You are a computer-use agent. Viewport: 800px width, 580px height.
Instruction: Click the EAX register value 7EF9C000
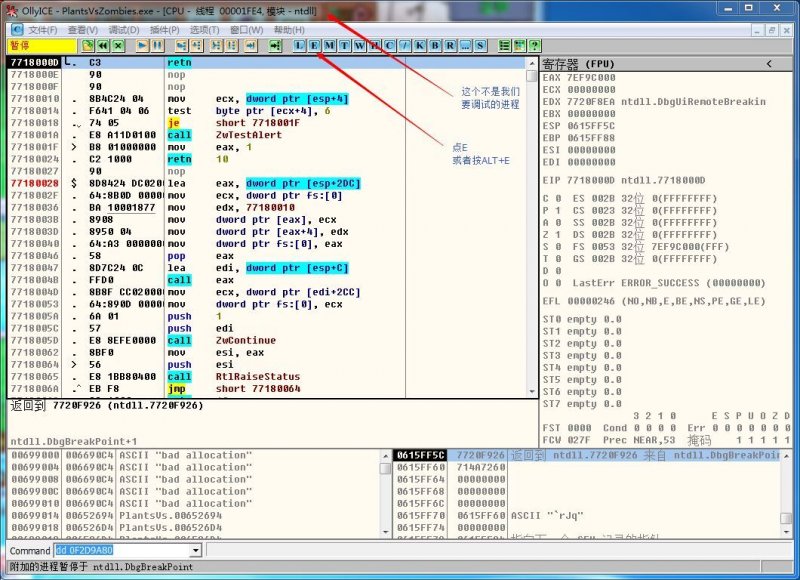pyautogui.click(x=591, y=78)
